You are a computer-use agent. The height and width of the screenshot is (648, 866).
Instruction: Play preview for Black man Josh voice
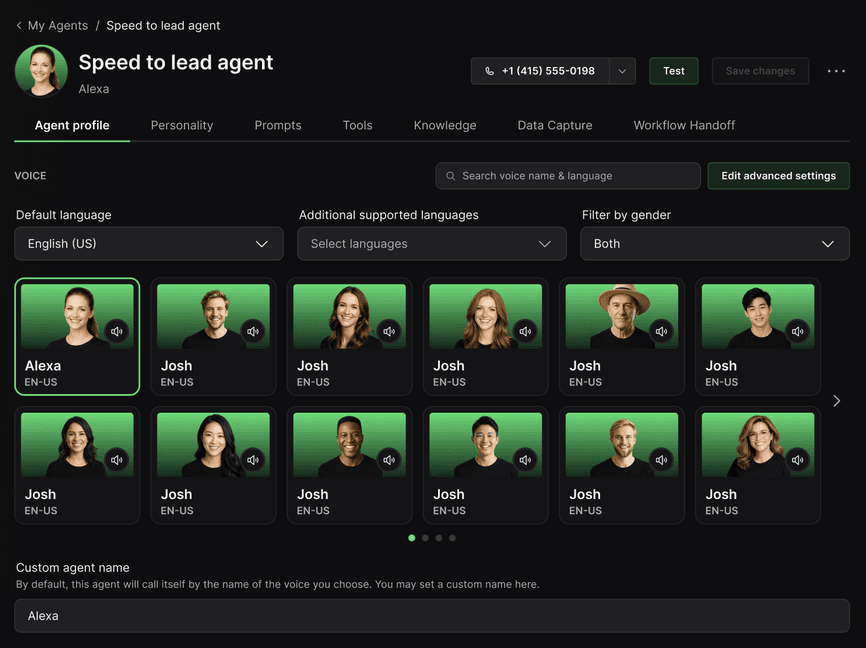pos(389,460)
